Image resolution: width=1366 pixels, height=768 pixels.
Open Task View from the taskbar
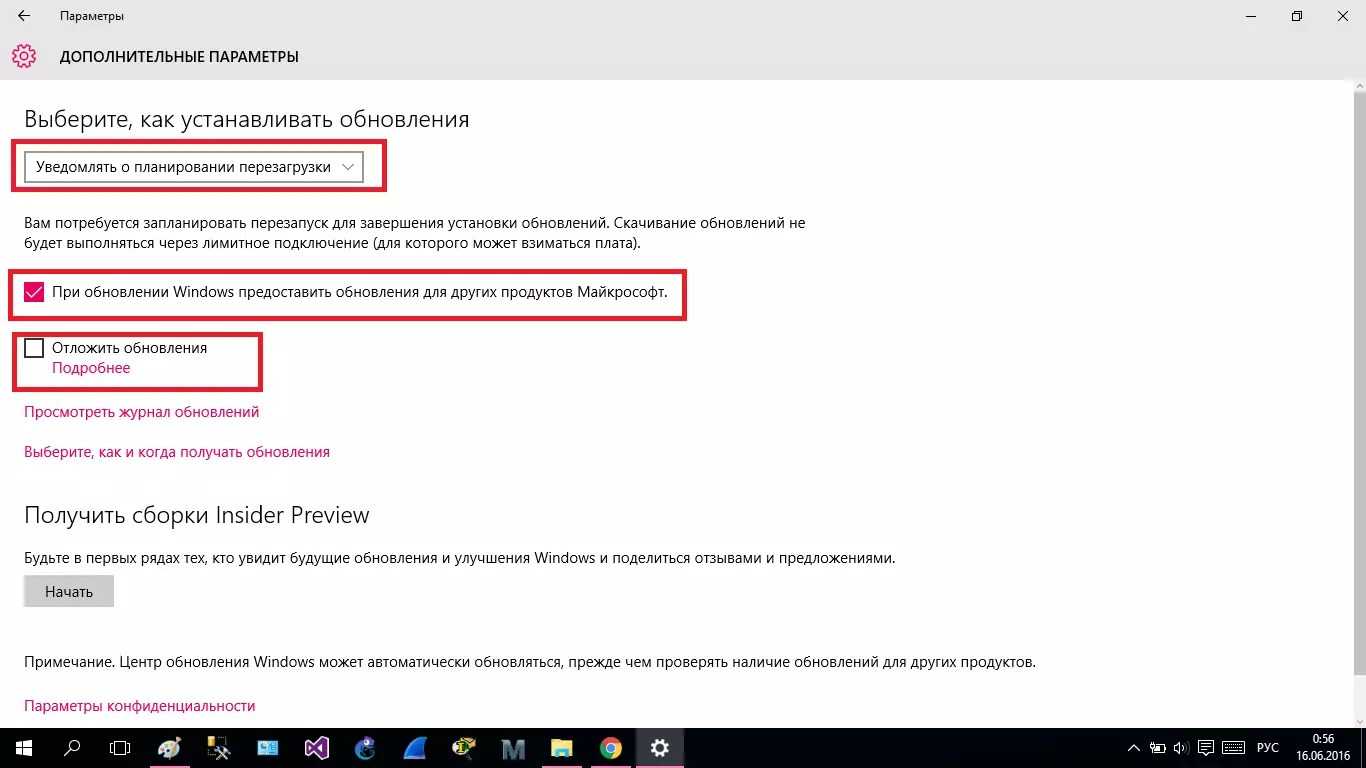(x=120, y=748)
